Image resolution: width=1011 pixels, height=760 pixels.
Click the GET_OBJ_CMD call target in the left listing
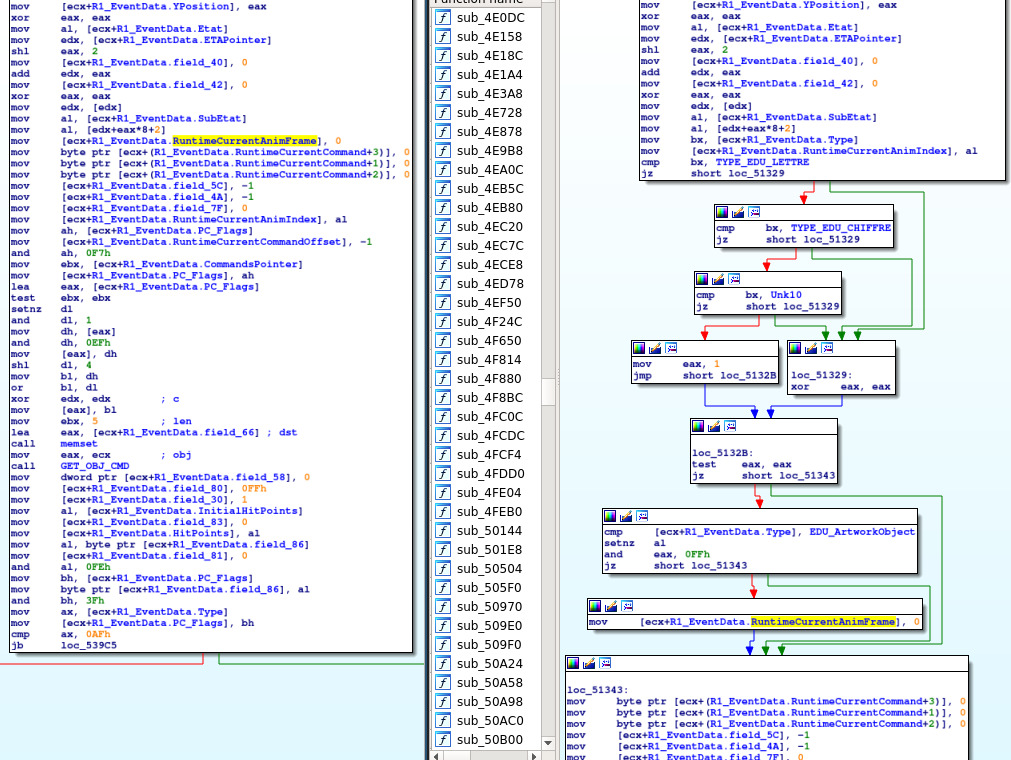click(95, 466)
